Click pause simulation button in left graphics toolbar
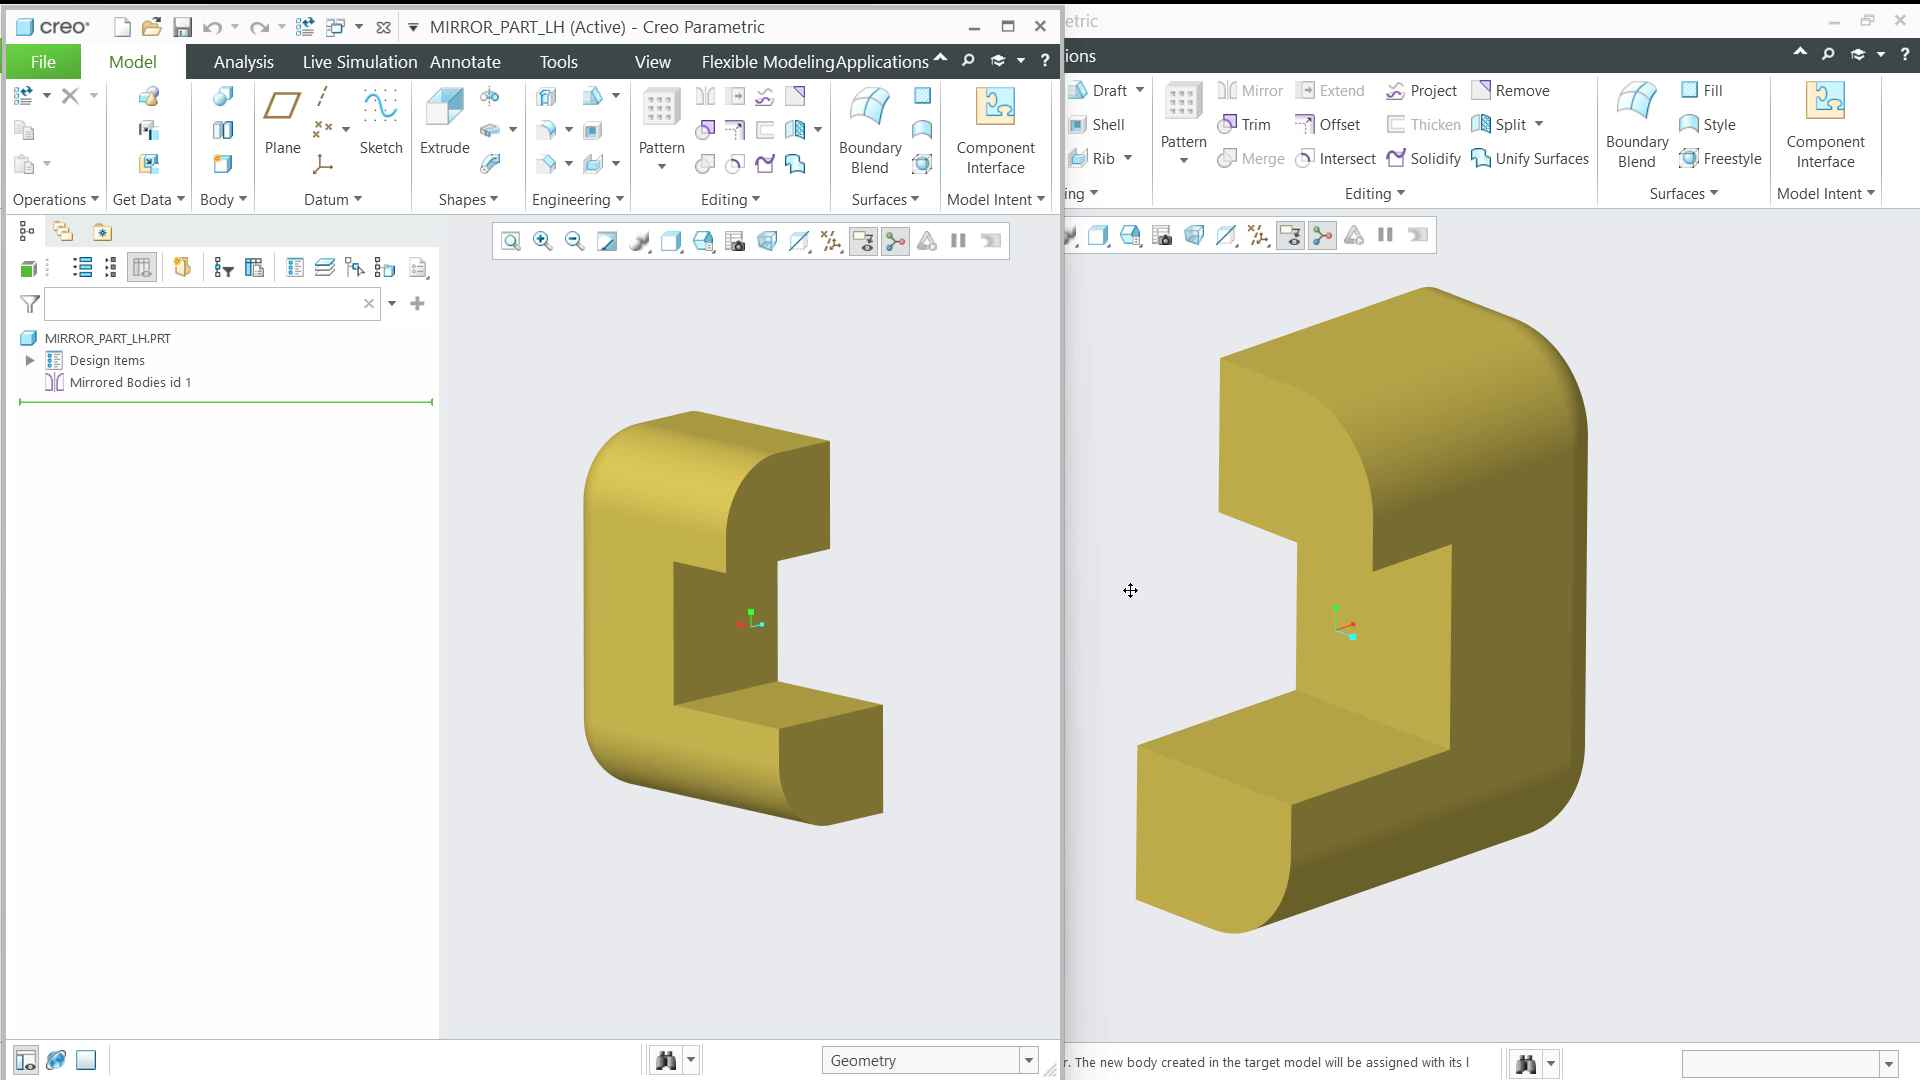Image resolution: width=1920 pixels, height=1080 pixels. [x=958, y=241]
